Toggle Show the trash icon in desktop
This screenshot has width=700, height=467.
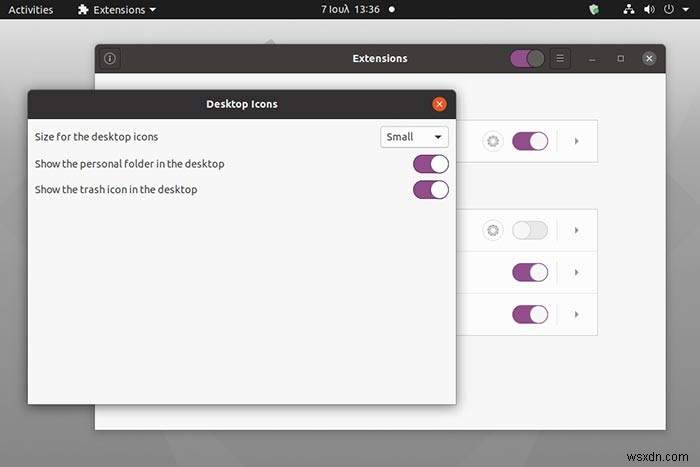coord(430,190)
